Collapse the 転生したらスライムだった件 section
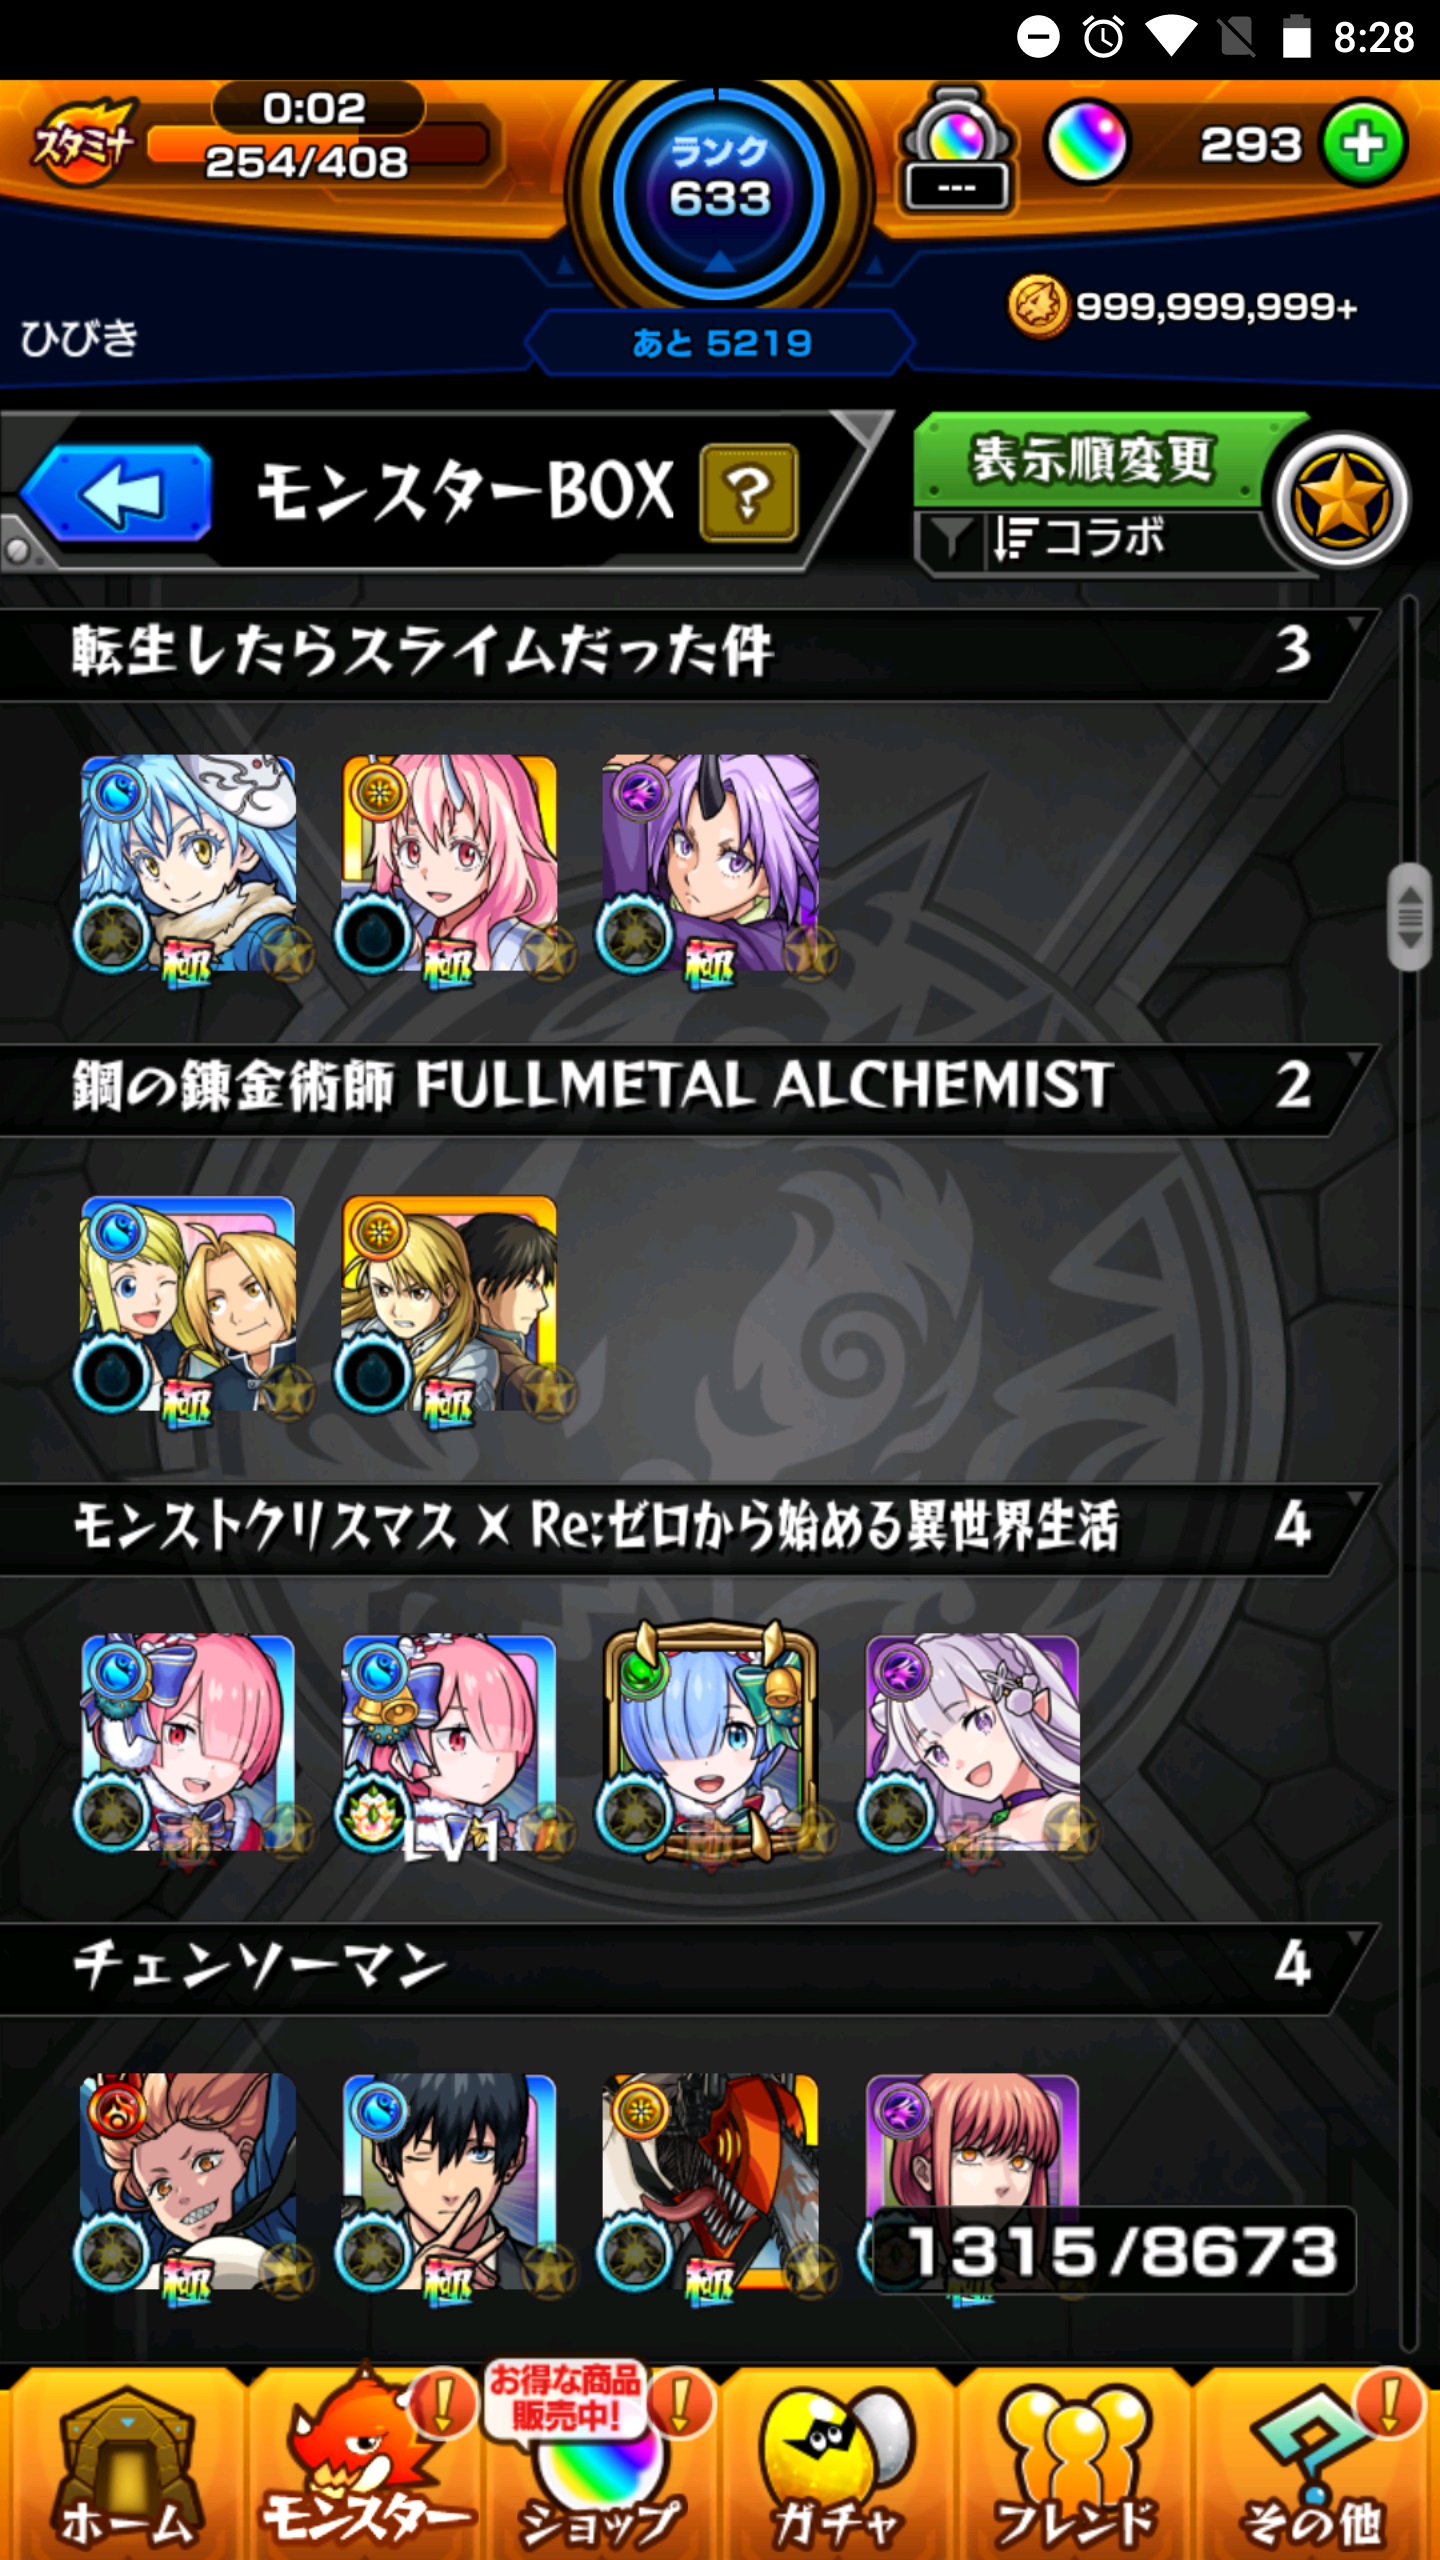1440x2560 pixels. pos(690,652)
